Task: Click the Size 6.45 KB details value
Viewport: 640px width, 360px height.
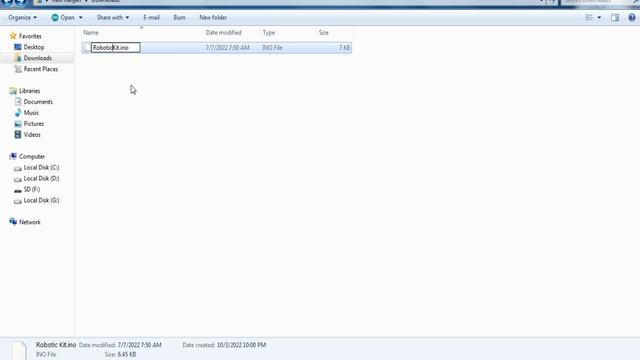Action: (x=127, y=354)
